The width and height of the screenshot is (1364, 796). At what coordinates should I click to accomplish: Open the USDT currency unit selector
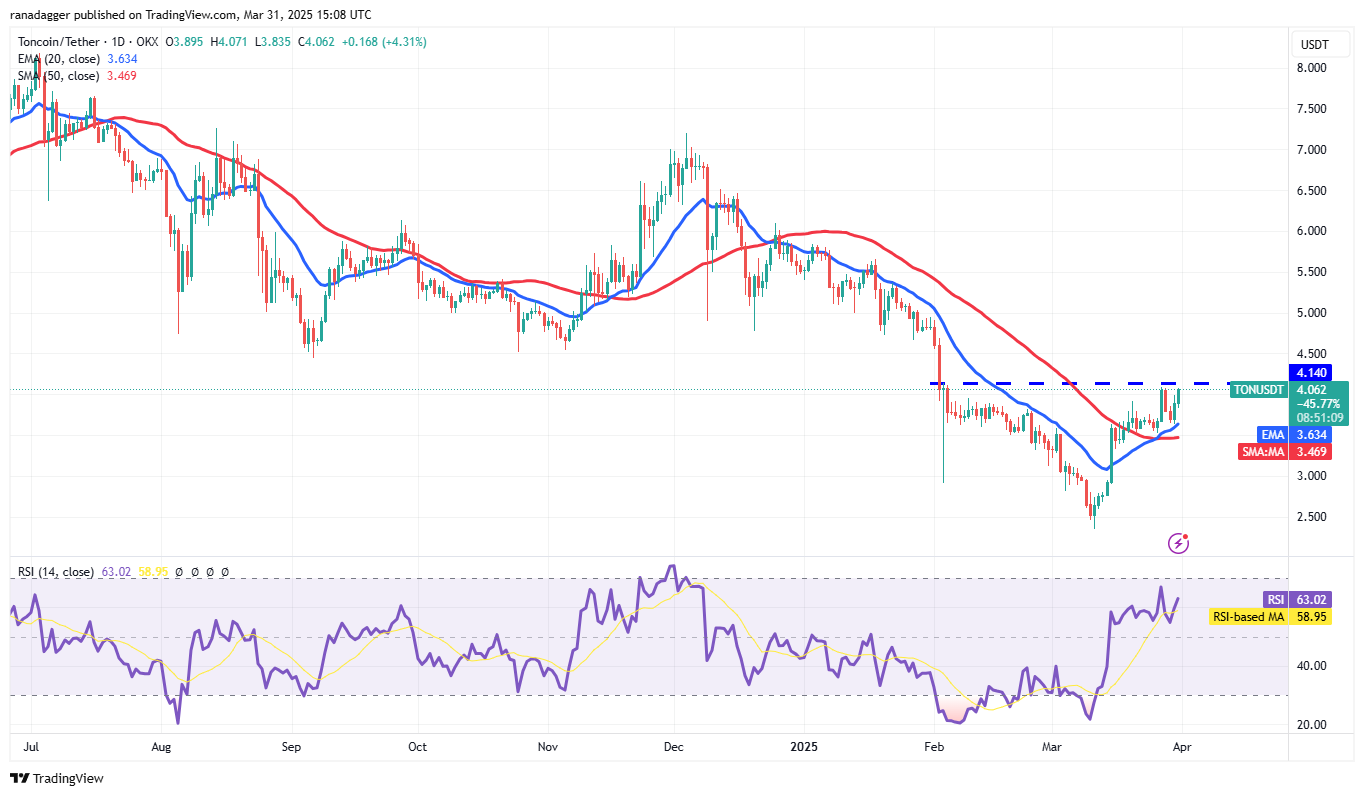coord(1317,44)
